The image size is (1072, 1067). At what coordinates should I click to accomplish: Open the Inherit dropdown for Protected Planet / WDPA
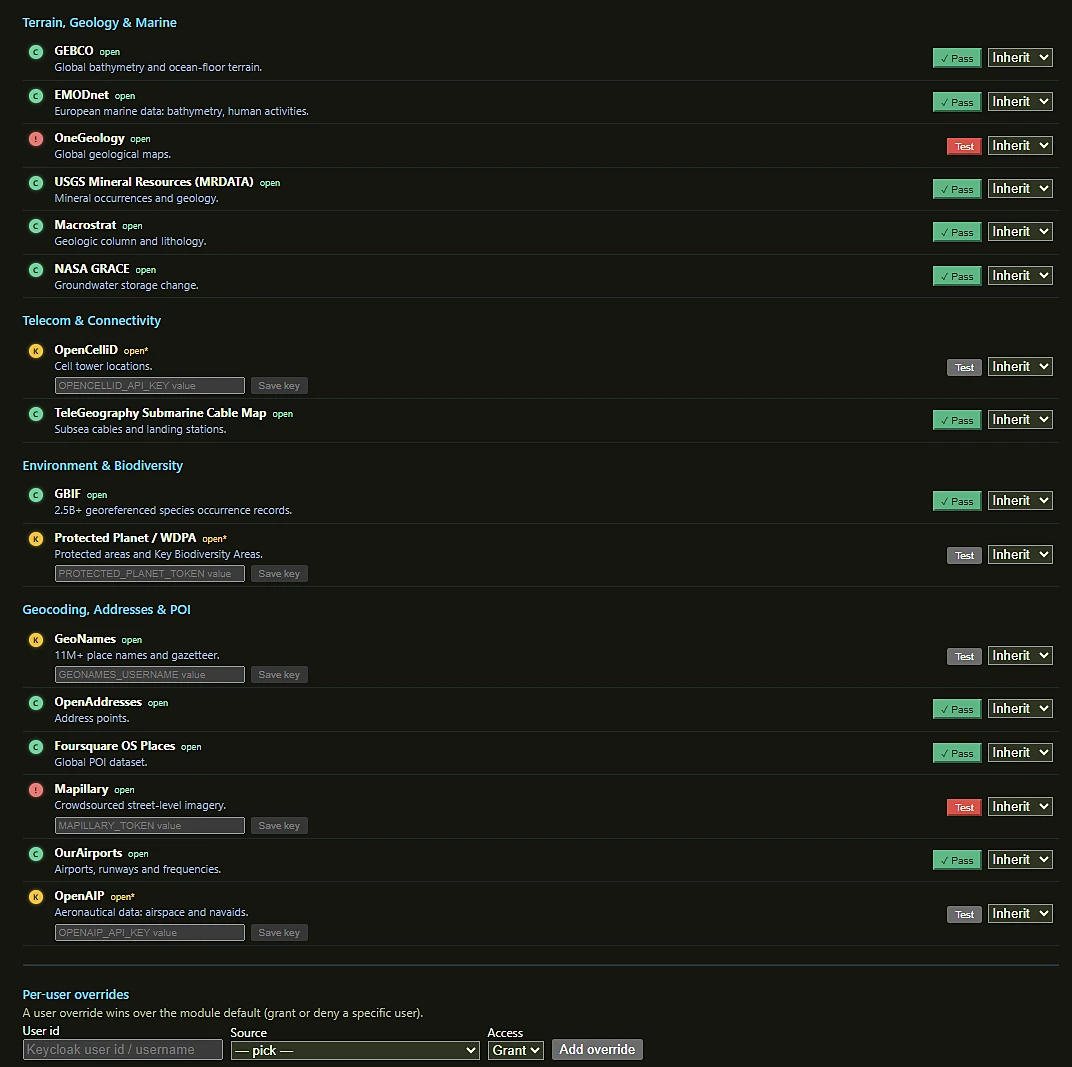(x=1020, y=555)
